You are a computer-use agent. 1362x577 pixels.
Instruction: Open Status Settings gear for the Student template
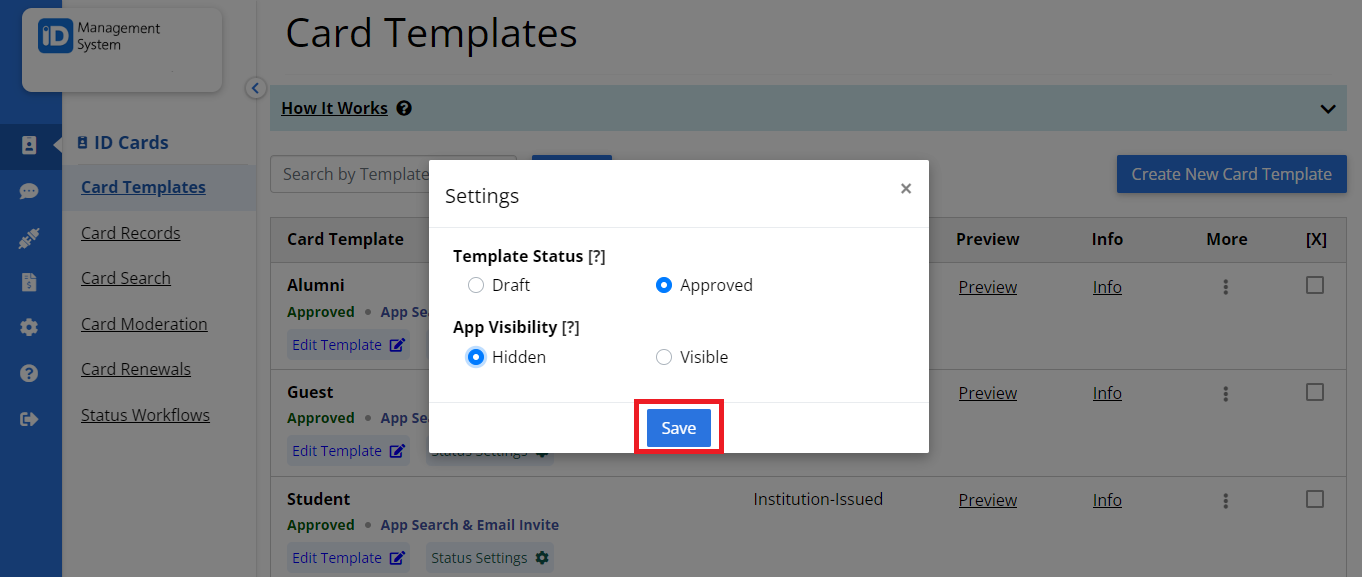(489, 557)
